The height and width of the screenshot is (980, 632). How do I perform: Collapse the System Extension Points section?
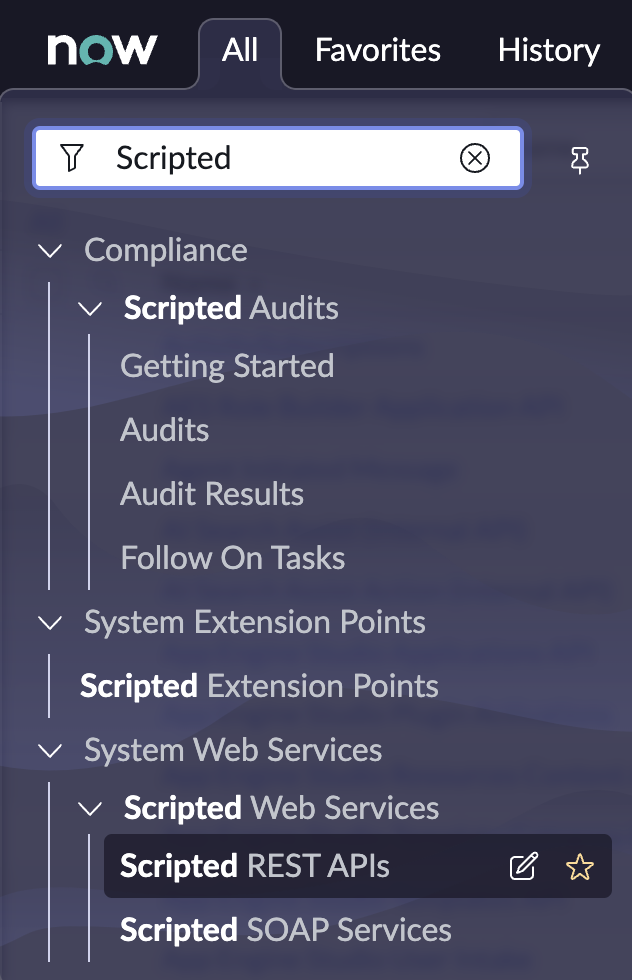tap(50, 622)
